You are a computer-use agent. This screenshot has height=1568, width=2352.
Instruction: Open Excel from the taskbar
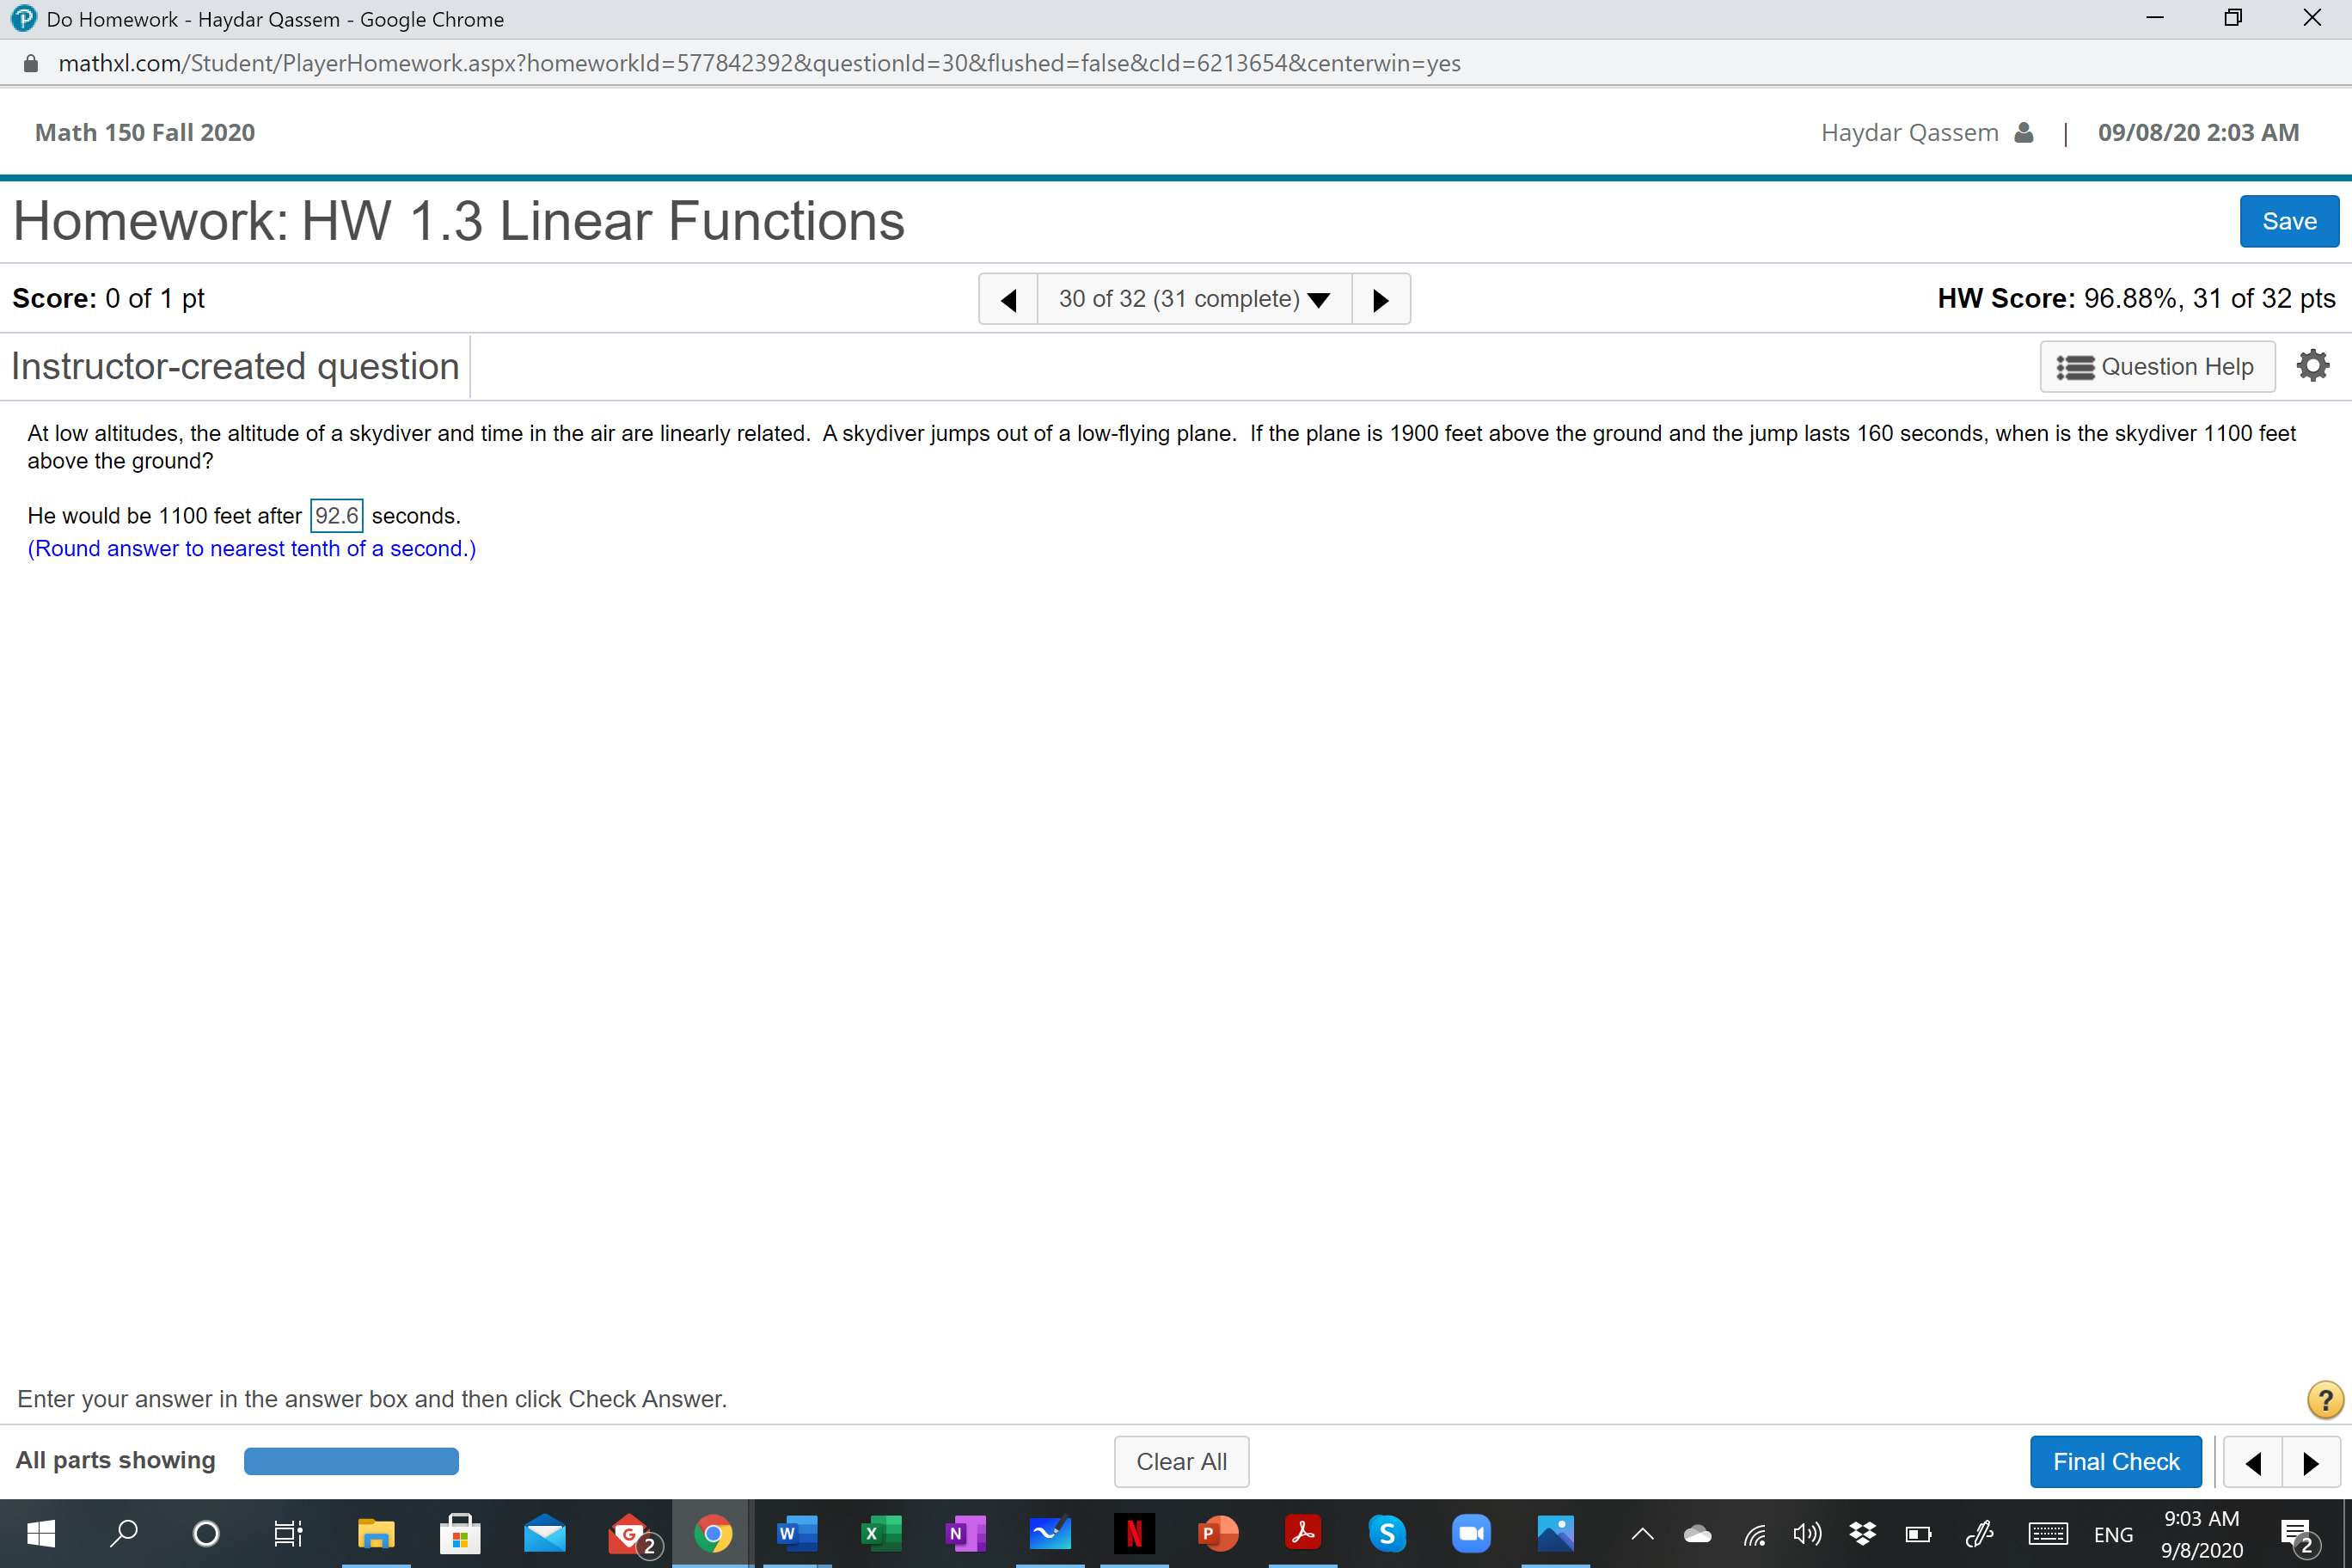pos(880,1533)
